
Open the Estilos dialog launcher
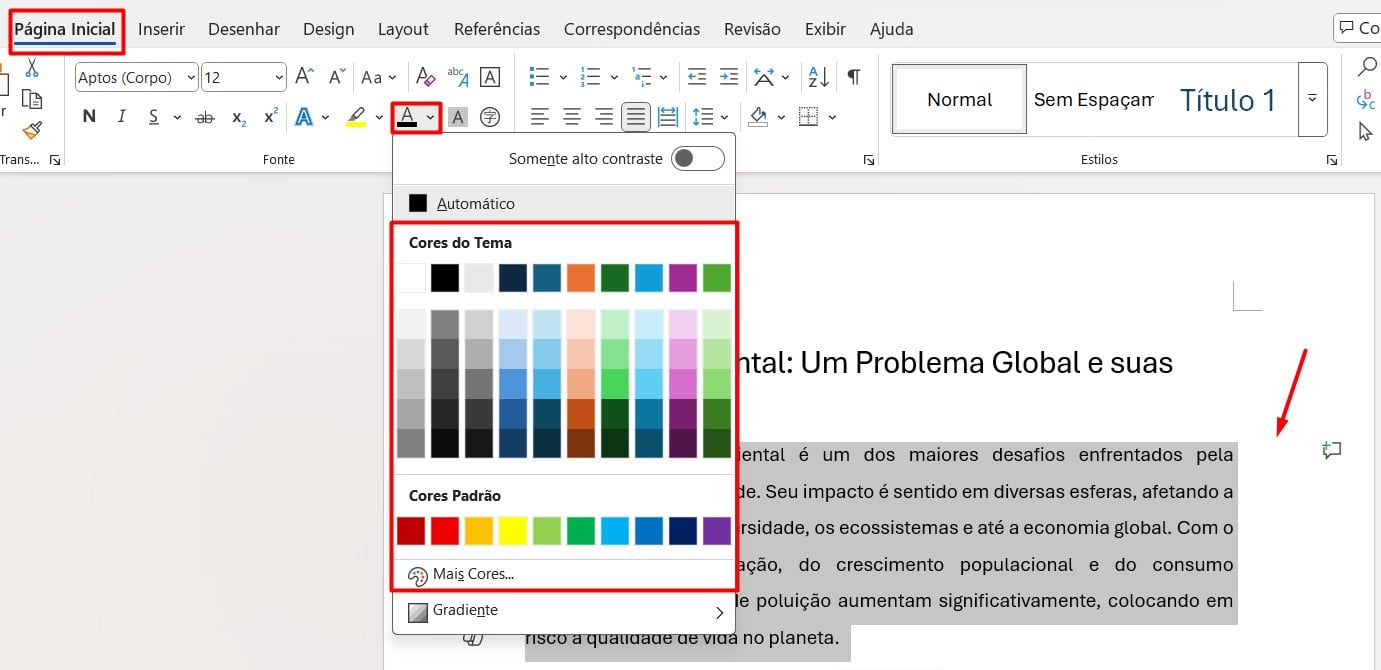click(x=1332, y=160)
